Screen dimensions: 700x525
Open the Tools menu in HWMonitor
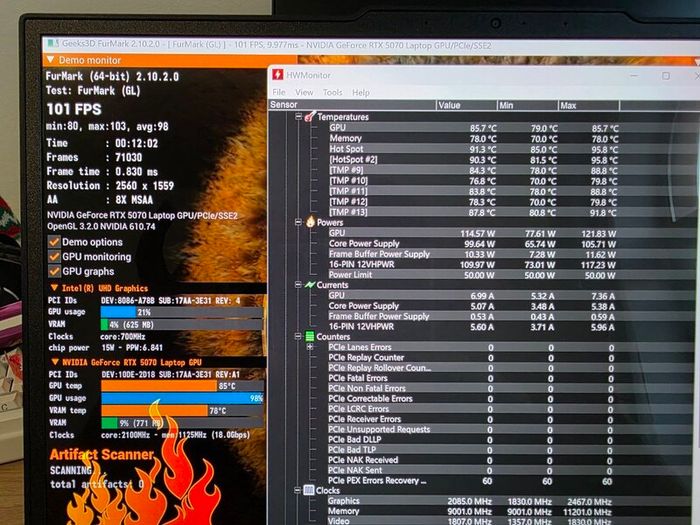pyautogui.click(x=333, y=92)
